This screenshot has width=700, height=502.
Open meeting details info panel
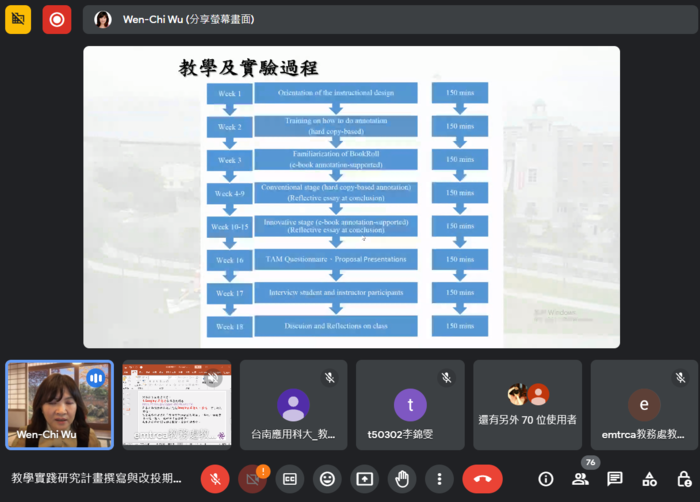pyautogui.click(x=546, y=479)
